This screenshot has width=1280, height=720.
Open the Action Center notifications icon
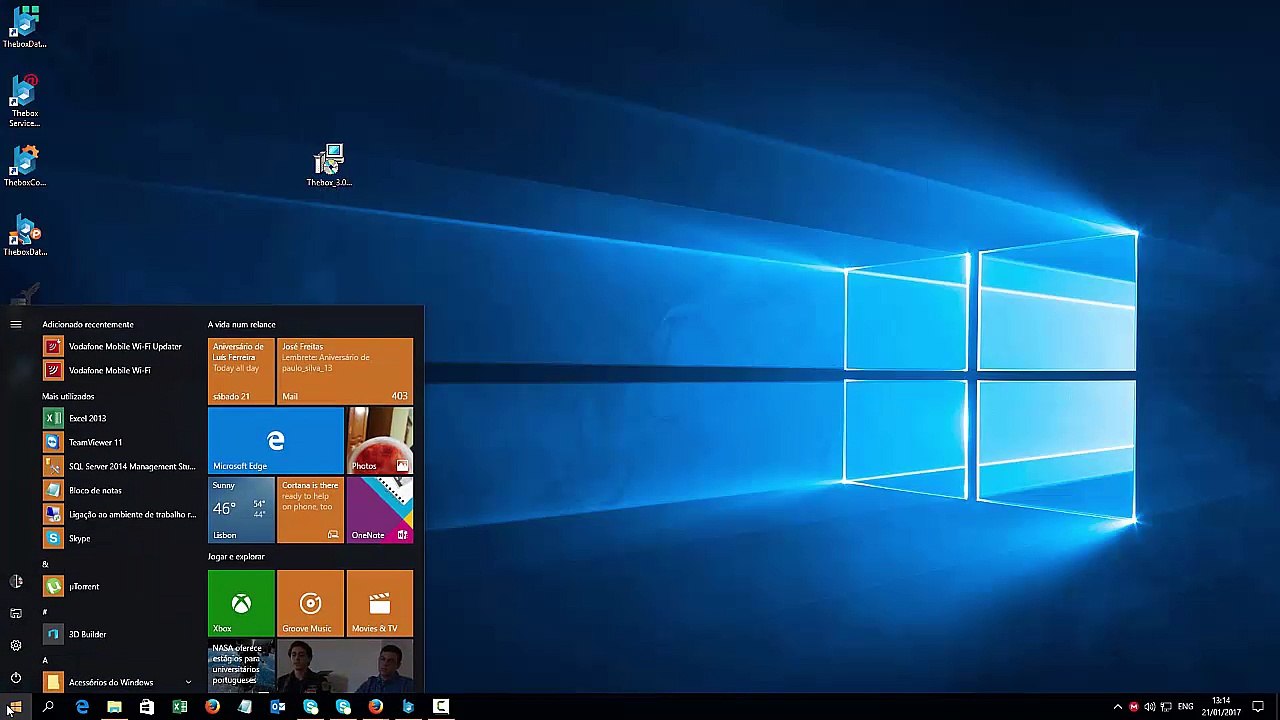click(1258, 707)
